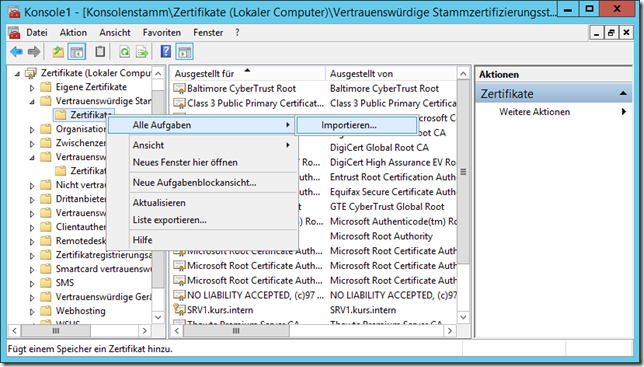Select the Clientauthentifizierung tree node

80,227
